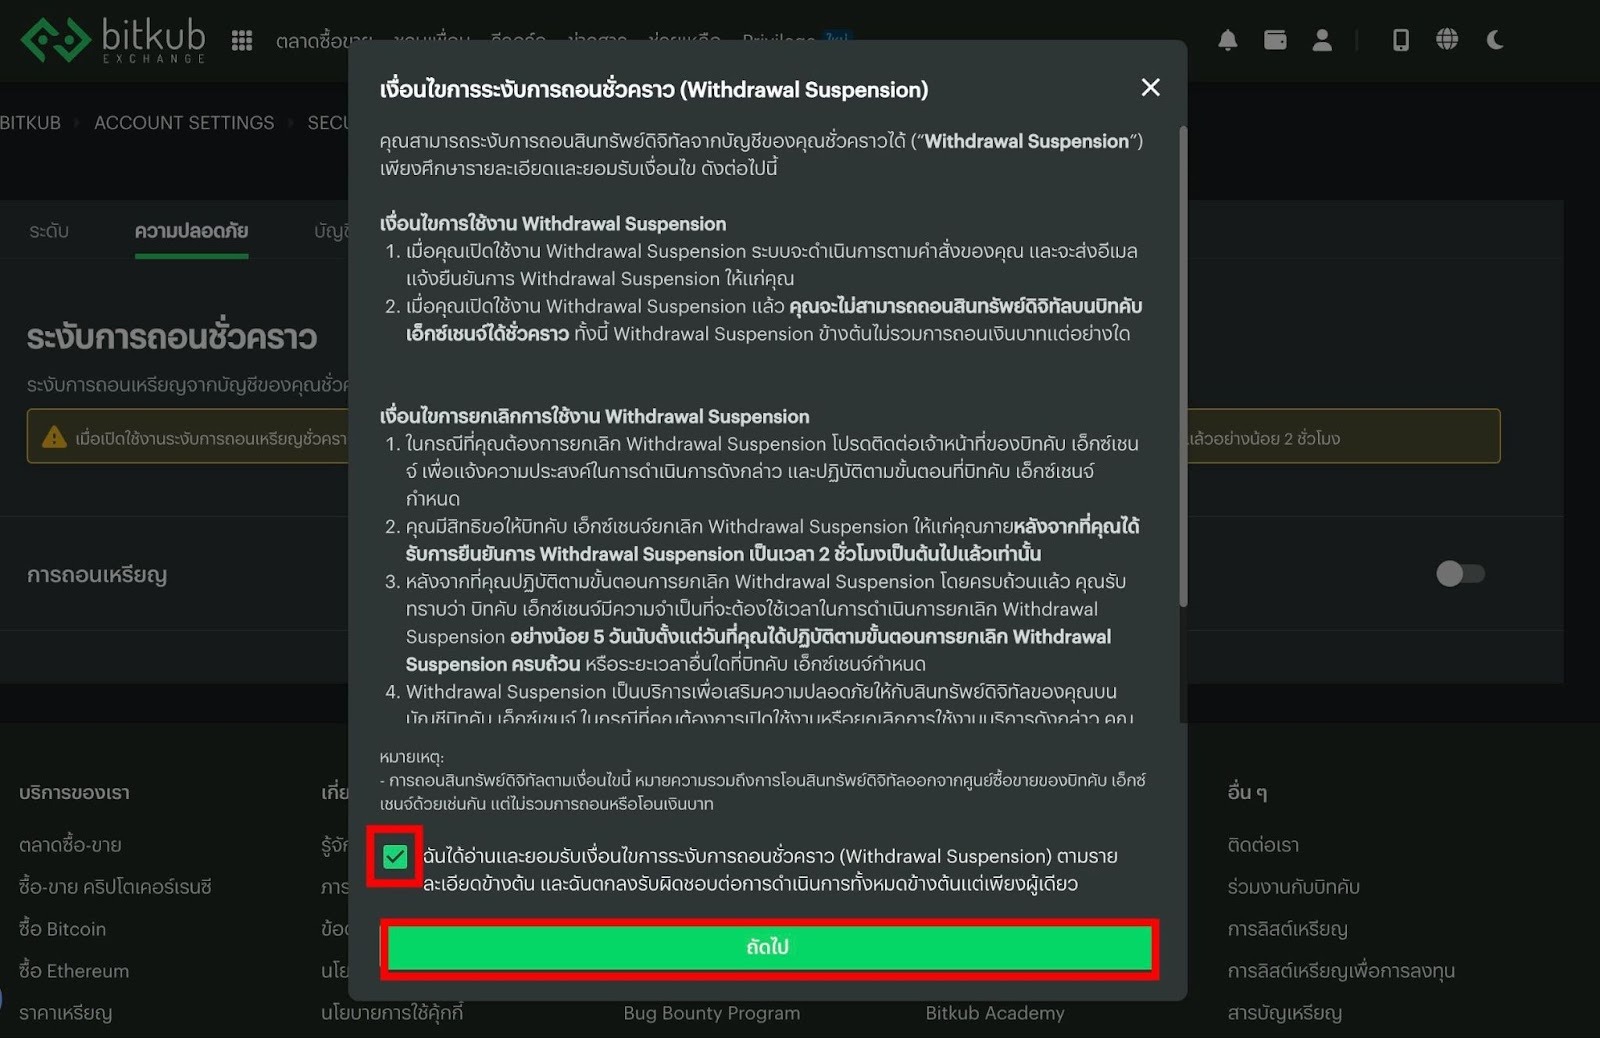The image size is (1600, 1038).
Task: Click the Bitkub Exchange logo
Action: (x=113, y=40)
